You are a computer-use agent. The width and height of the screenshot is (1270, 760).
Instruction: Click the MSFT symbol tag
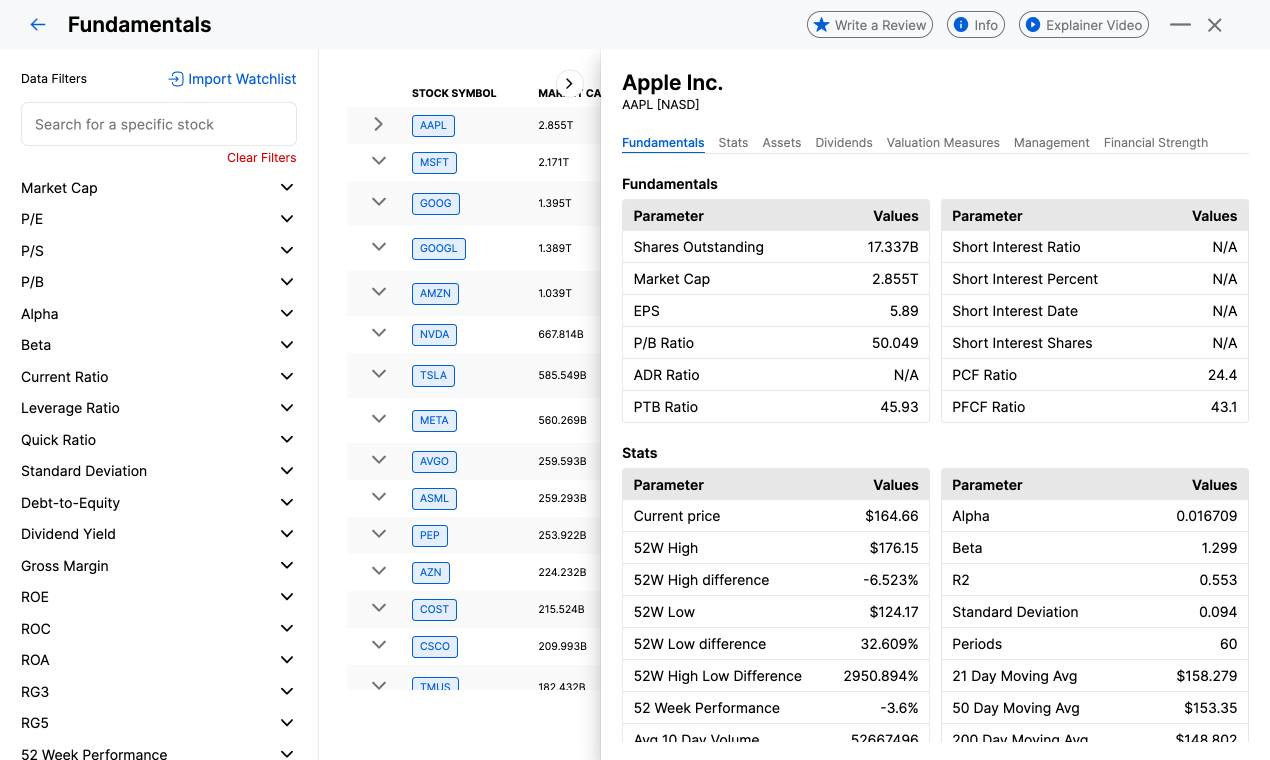(x=434, y=162)
